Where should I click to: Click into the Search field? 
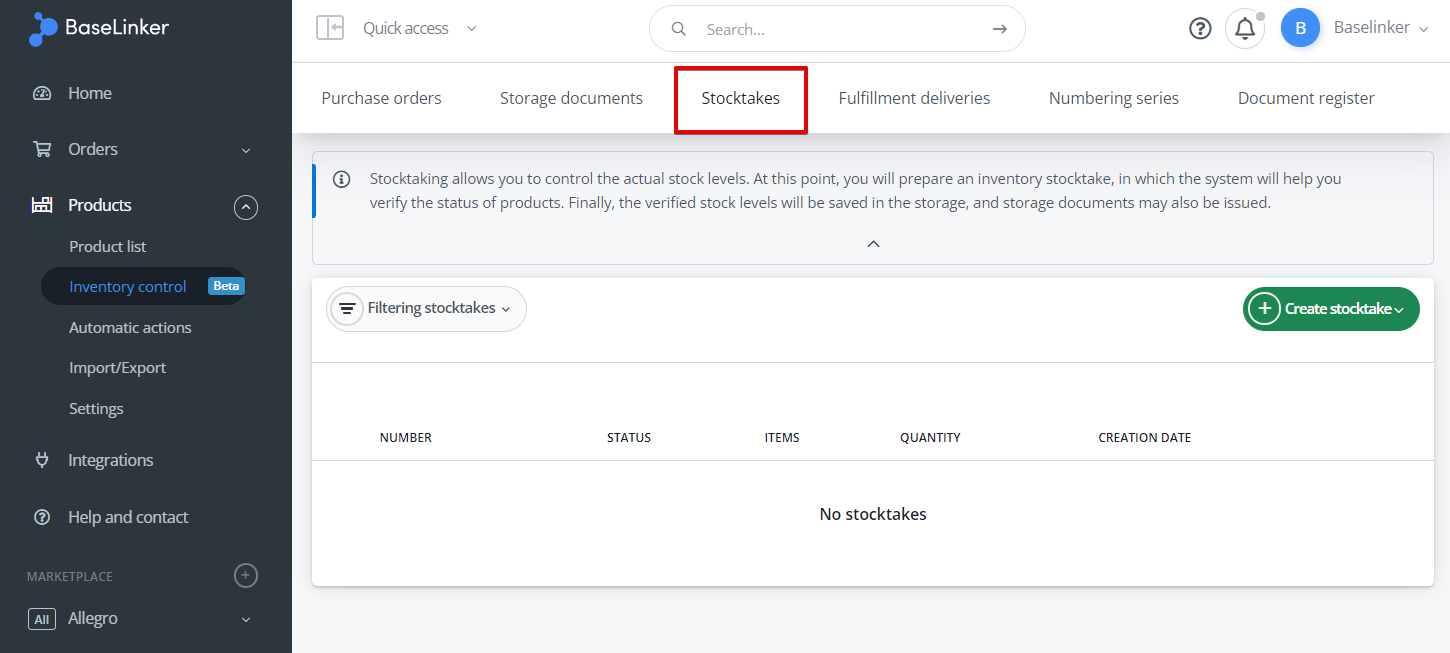(x=838, y=29)
